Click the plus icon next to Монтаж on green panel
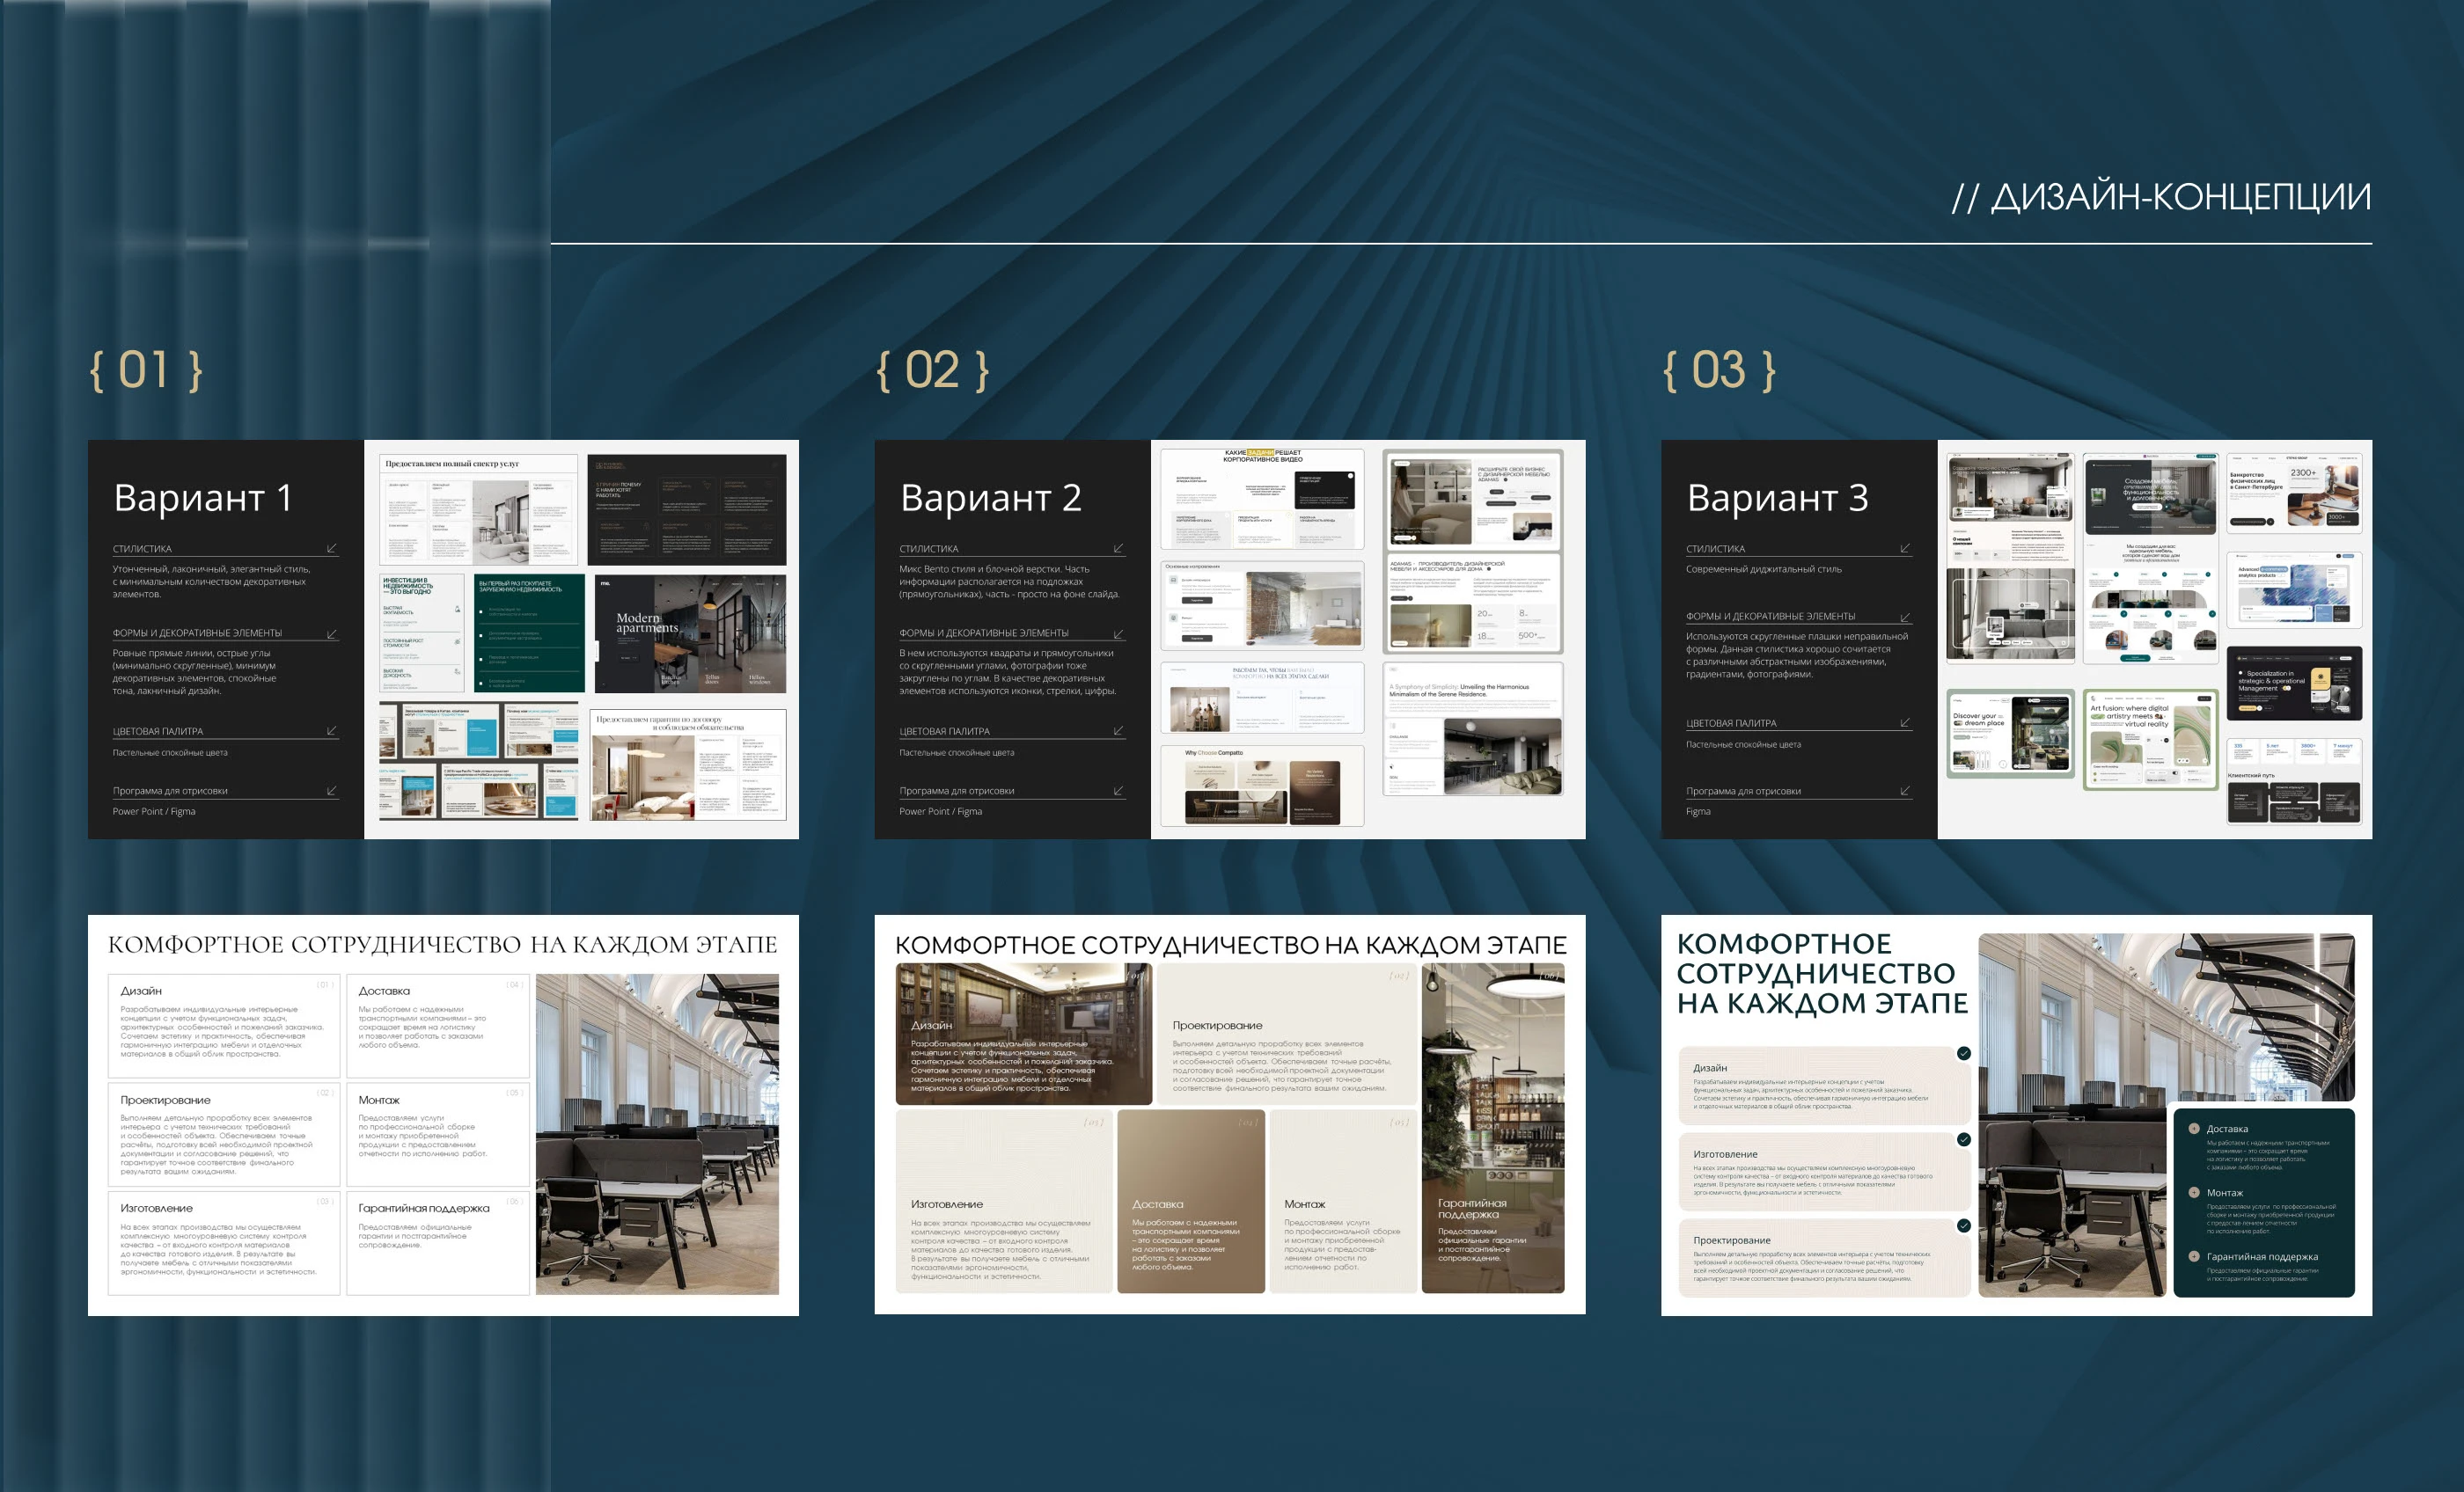This screenshot has height=1492, width=2464. [2194, 1192]
